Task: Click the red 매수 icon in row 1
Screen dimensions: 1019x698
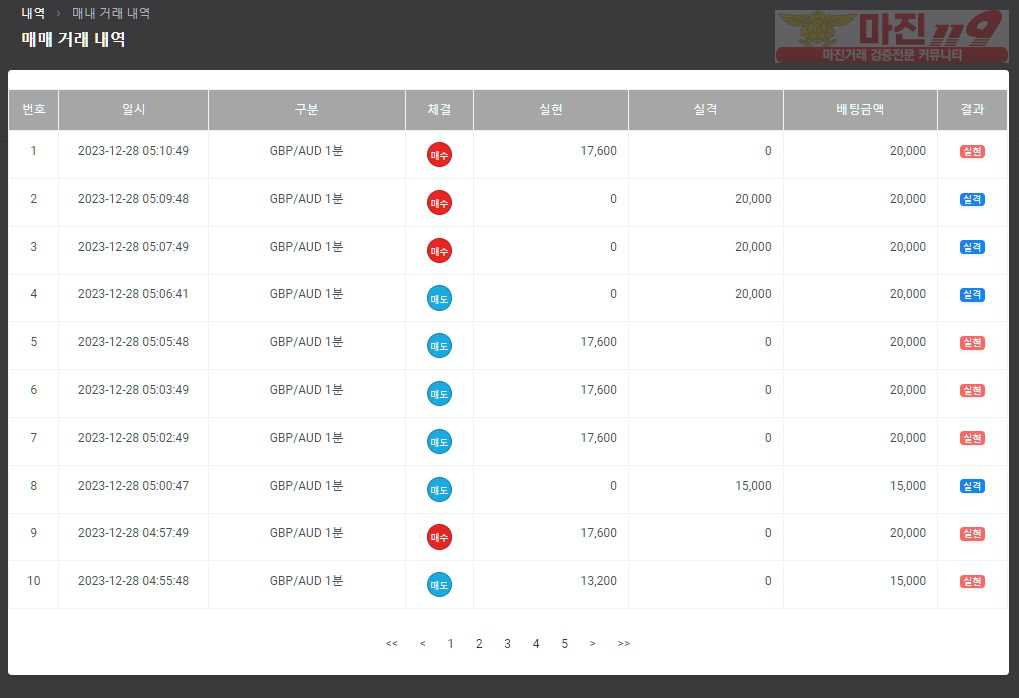Action: pyautogui.click(x=439, y=155)
